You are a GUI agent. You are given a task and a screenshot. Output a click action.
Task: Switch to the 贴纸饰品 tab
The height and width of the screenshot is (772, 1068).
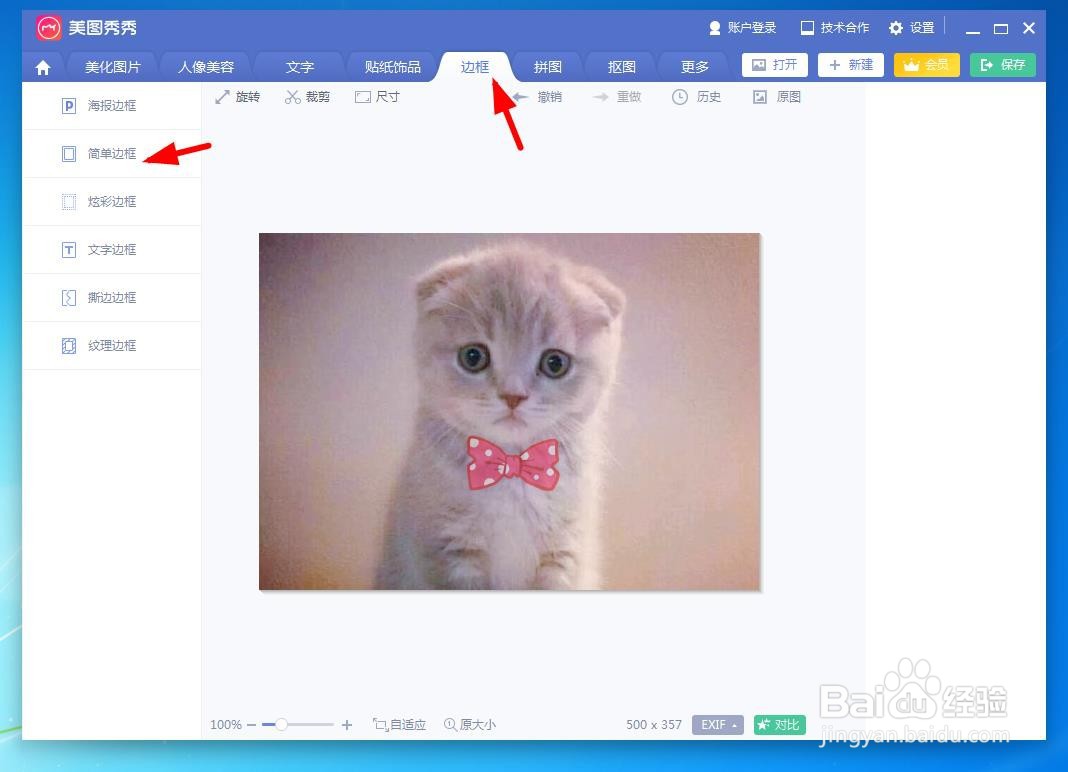click(x=392, y=67)
